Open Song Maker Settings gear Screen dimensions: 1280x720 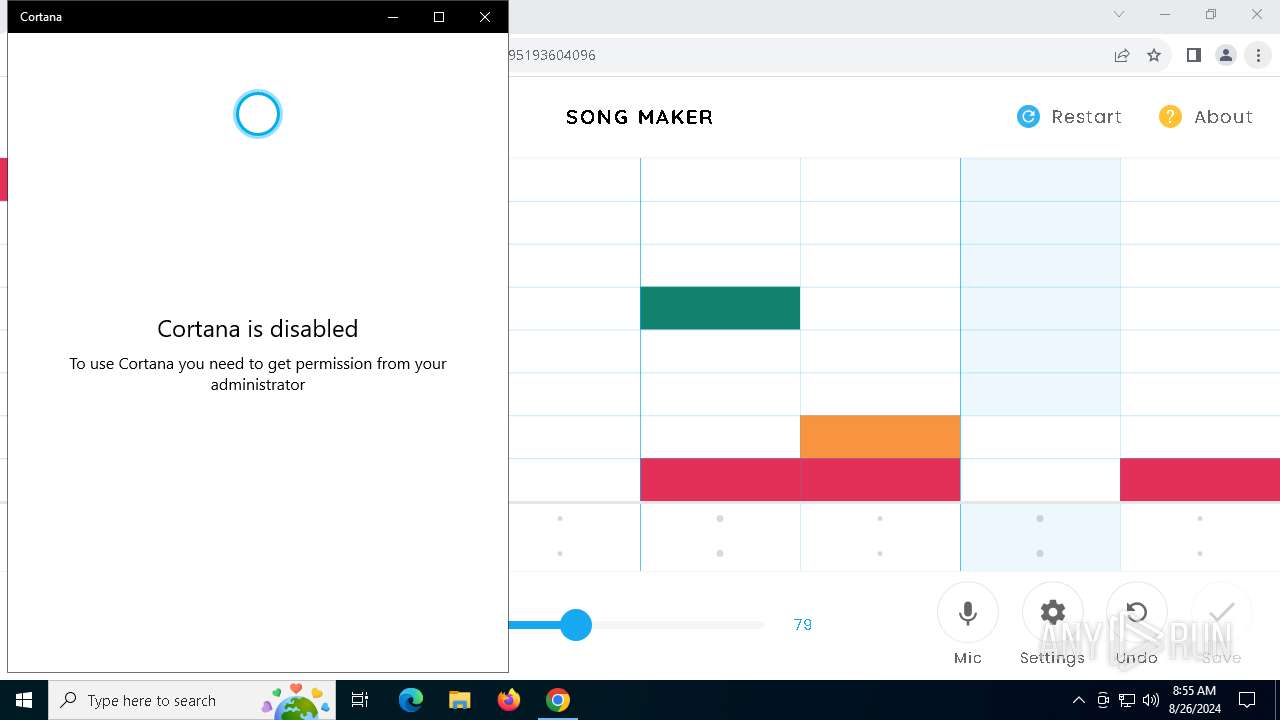pyautogui.click(x=1053, y=613)
